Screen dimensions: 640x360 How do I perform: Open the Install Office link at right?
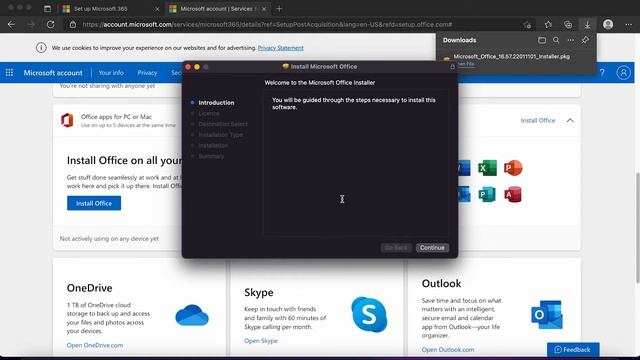538,120
